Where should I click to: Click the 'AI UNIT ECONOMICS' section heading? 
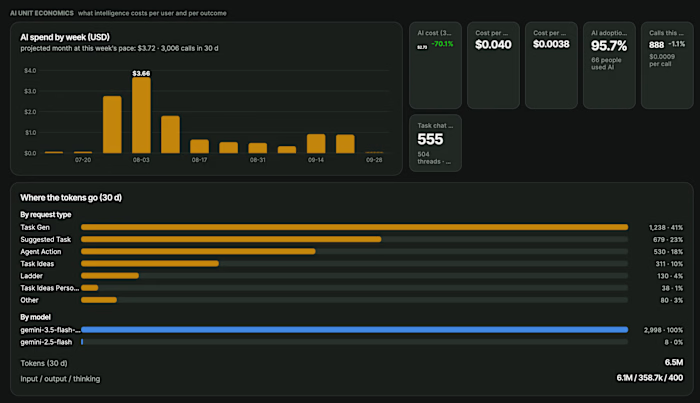tap(42, 13)
